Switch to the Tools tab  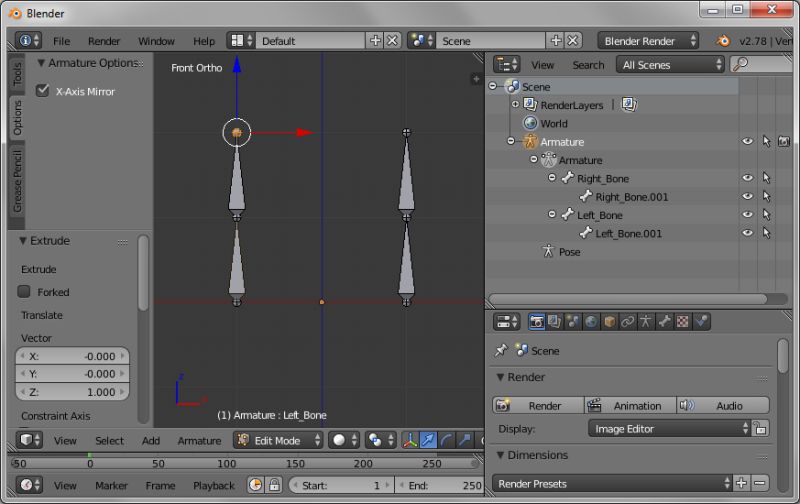pyautogui.click(x=17, y=74)
